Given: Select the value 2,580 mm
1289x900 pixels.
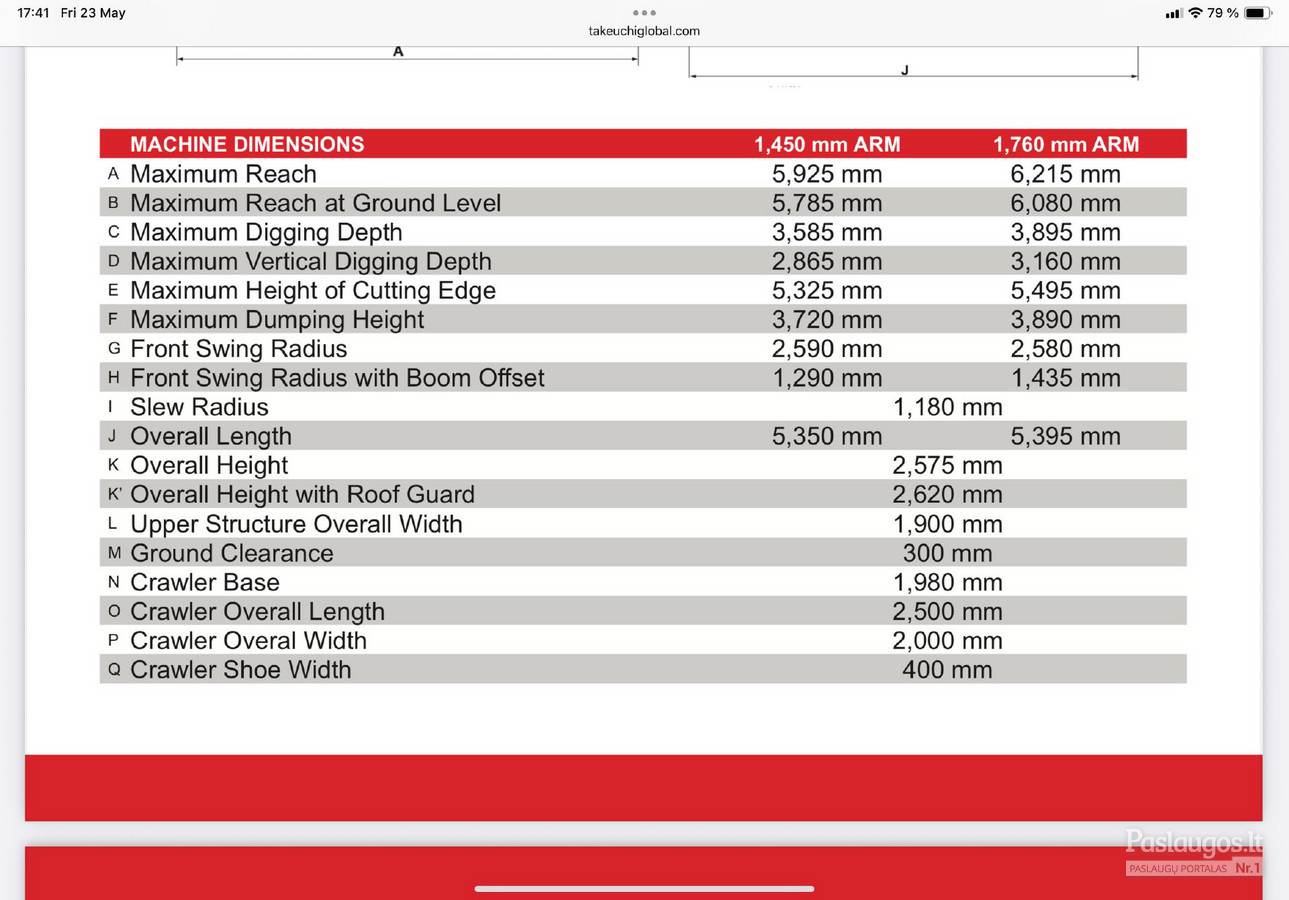Looking at the screenshot, I should coord(1066,349).
